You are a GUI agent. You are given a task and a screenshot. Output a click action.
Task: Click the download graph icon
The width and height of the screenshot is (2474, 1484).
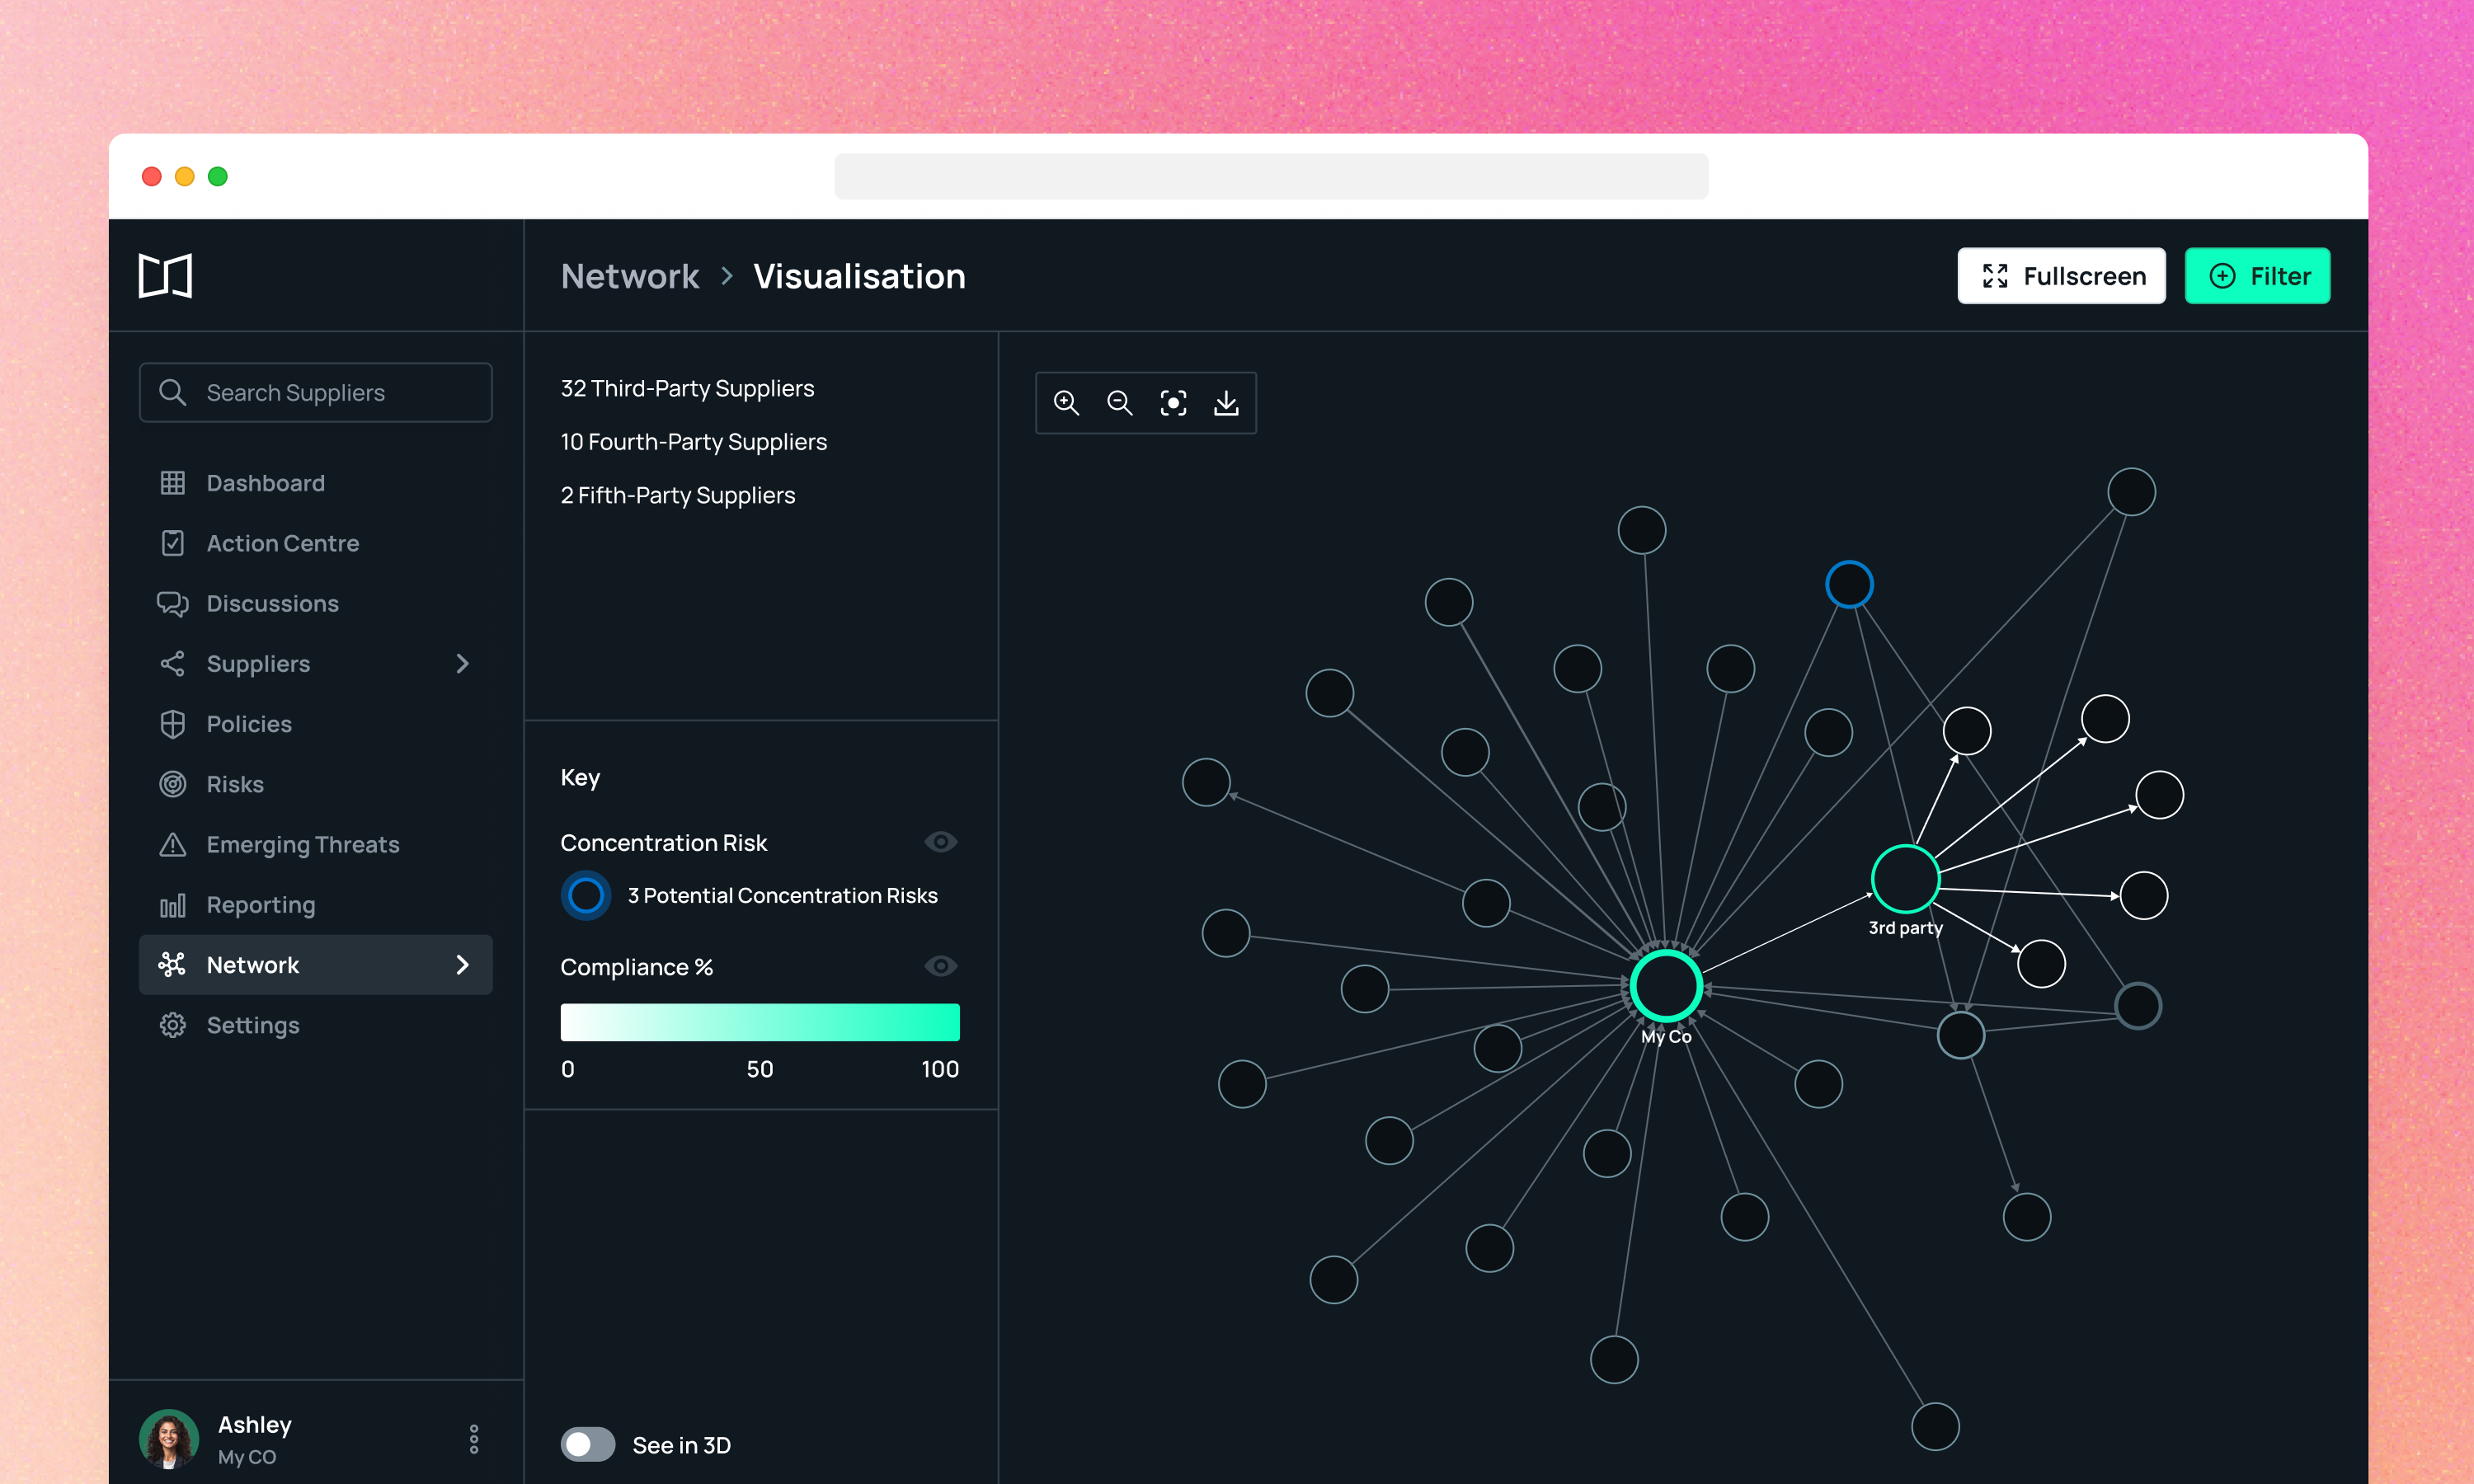1226,403
